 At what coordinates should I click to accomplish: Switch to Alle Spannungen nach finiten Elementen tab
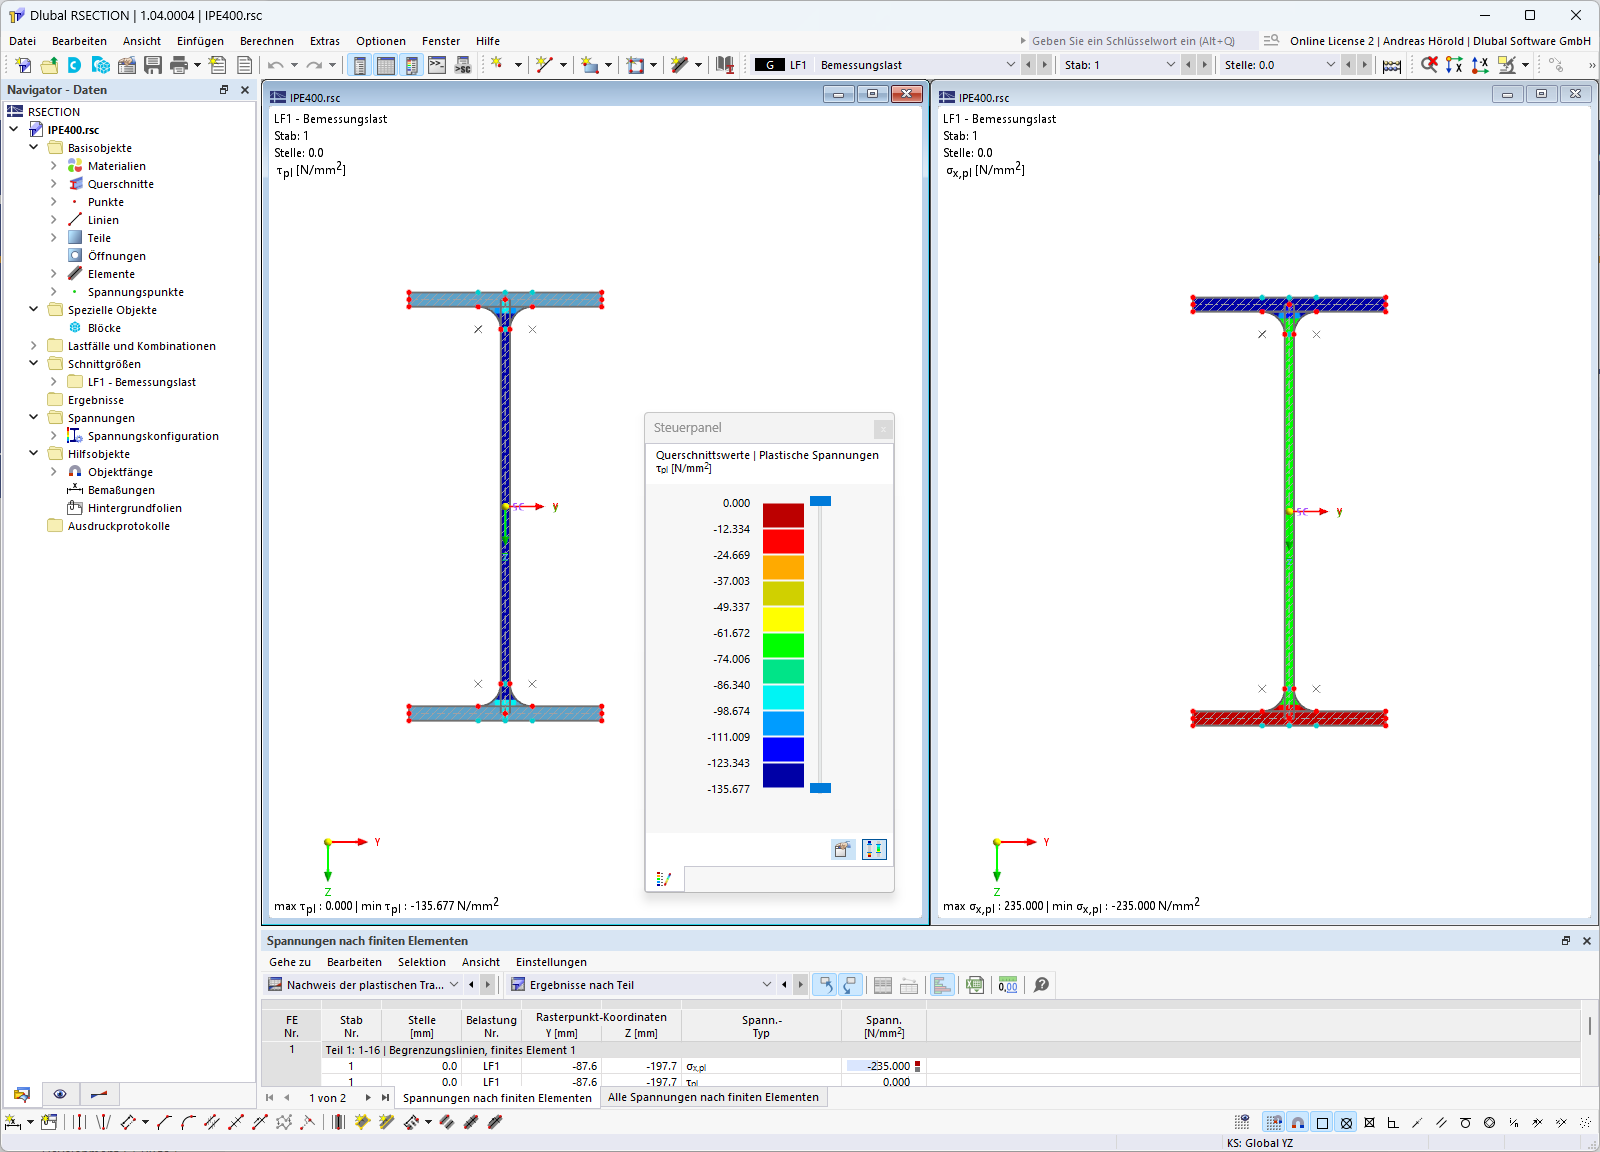pos(713,1097)
